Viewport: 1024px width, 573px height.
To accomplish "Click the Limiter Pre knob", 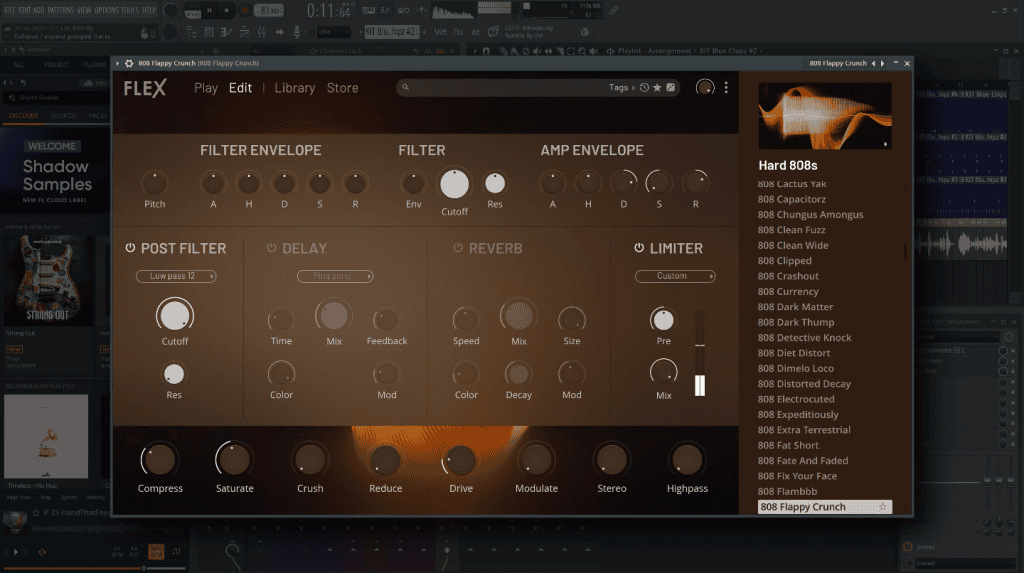I will click(663, 319).
